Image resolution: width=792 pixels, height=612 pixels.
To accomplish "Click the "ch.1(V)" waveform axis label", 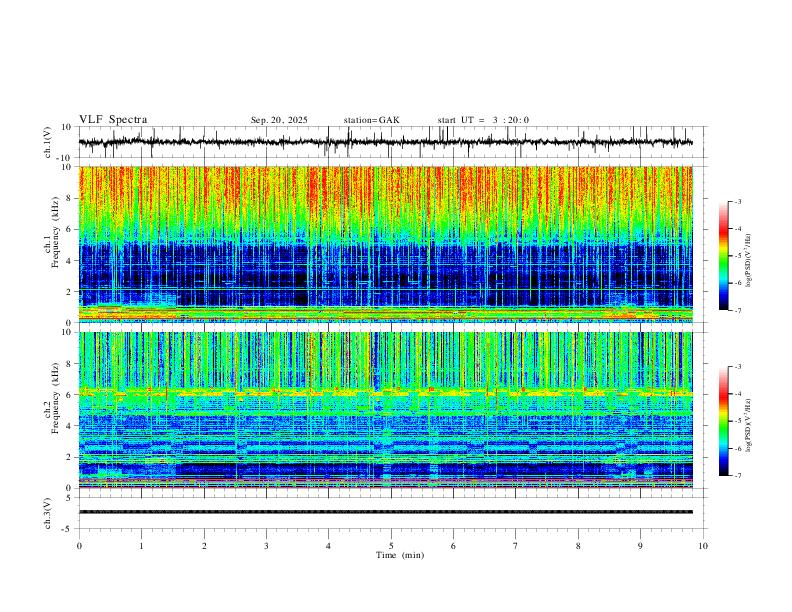I will [48, 142].
